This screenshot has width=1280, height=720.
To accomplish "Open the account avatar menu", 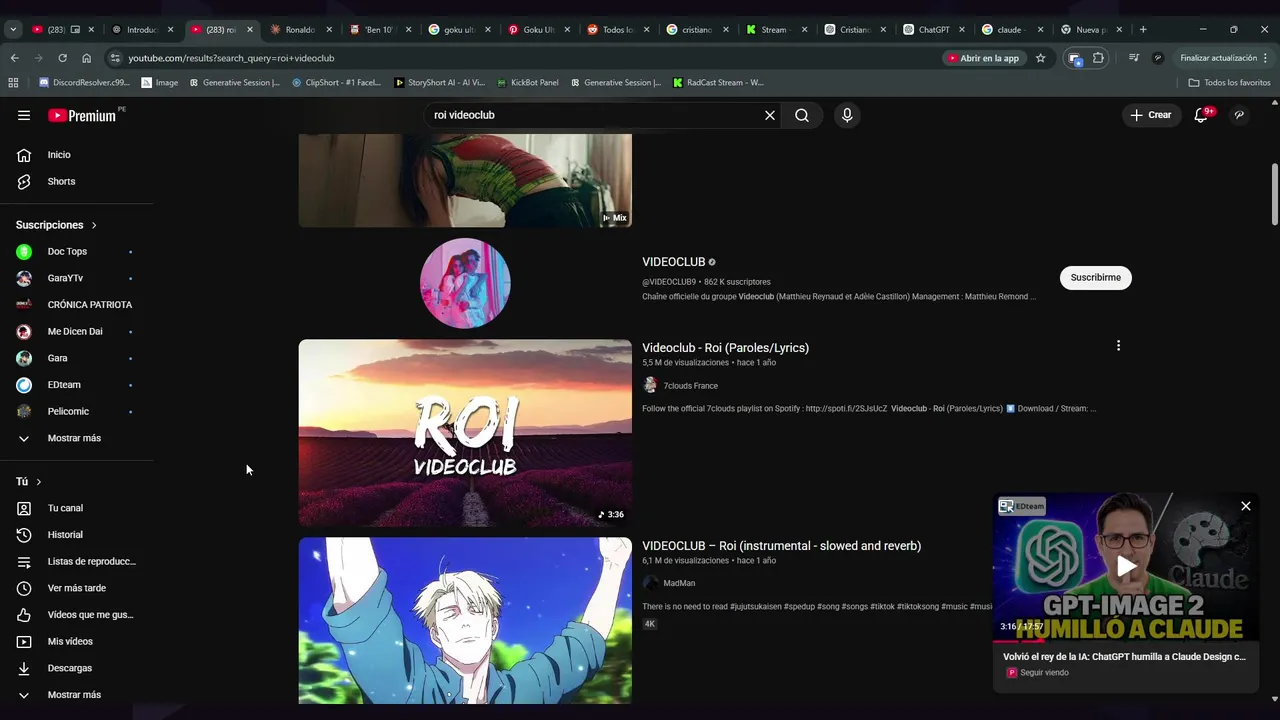I will click(x=1239, y=115).
